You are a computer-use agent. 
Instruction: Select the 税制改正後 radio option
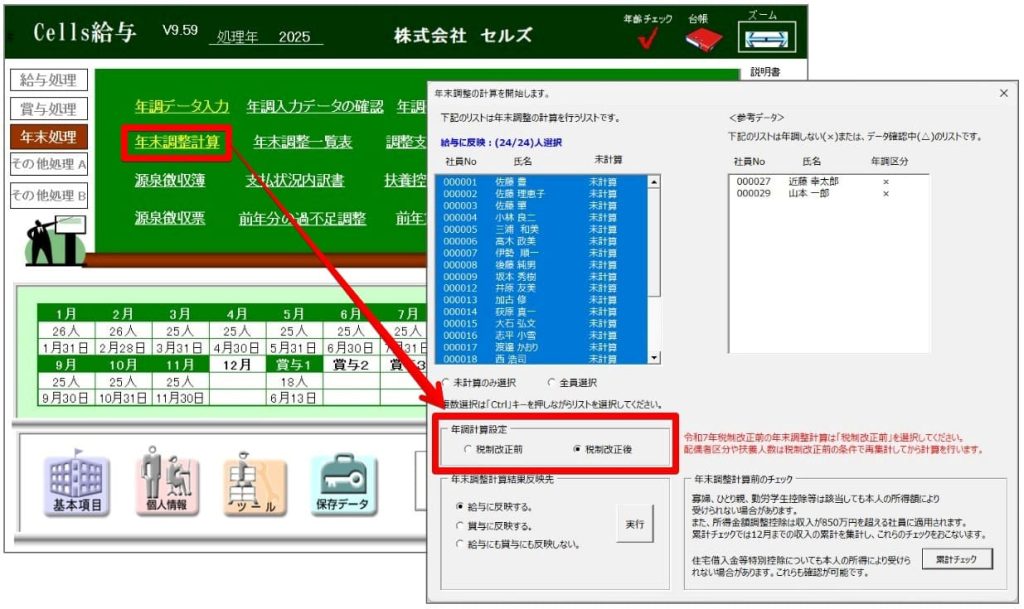pyautogui.click(x=577, y=449)
